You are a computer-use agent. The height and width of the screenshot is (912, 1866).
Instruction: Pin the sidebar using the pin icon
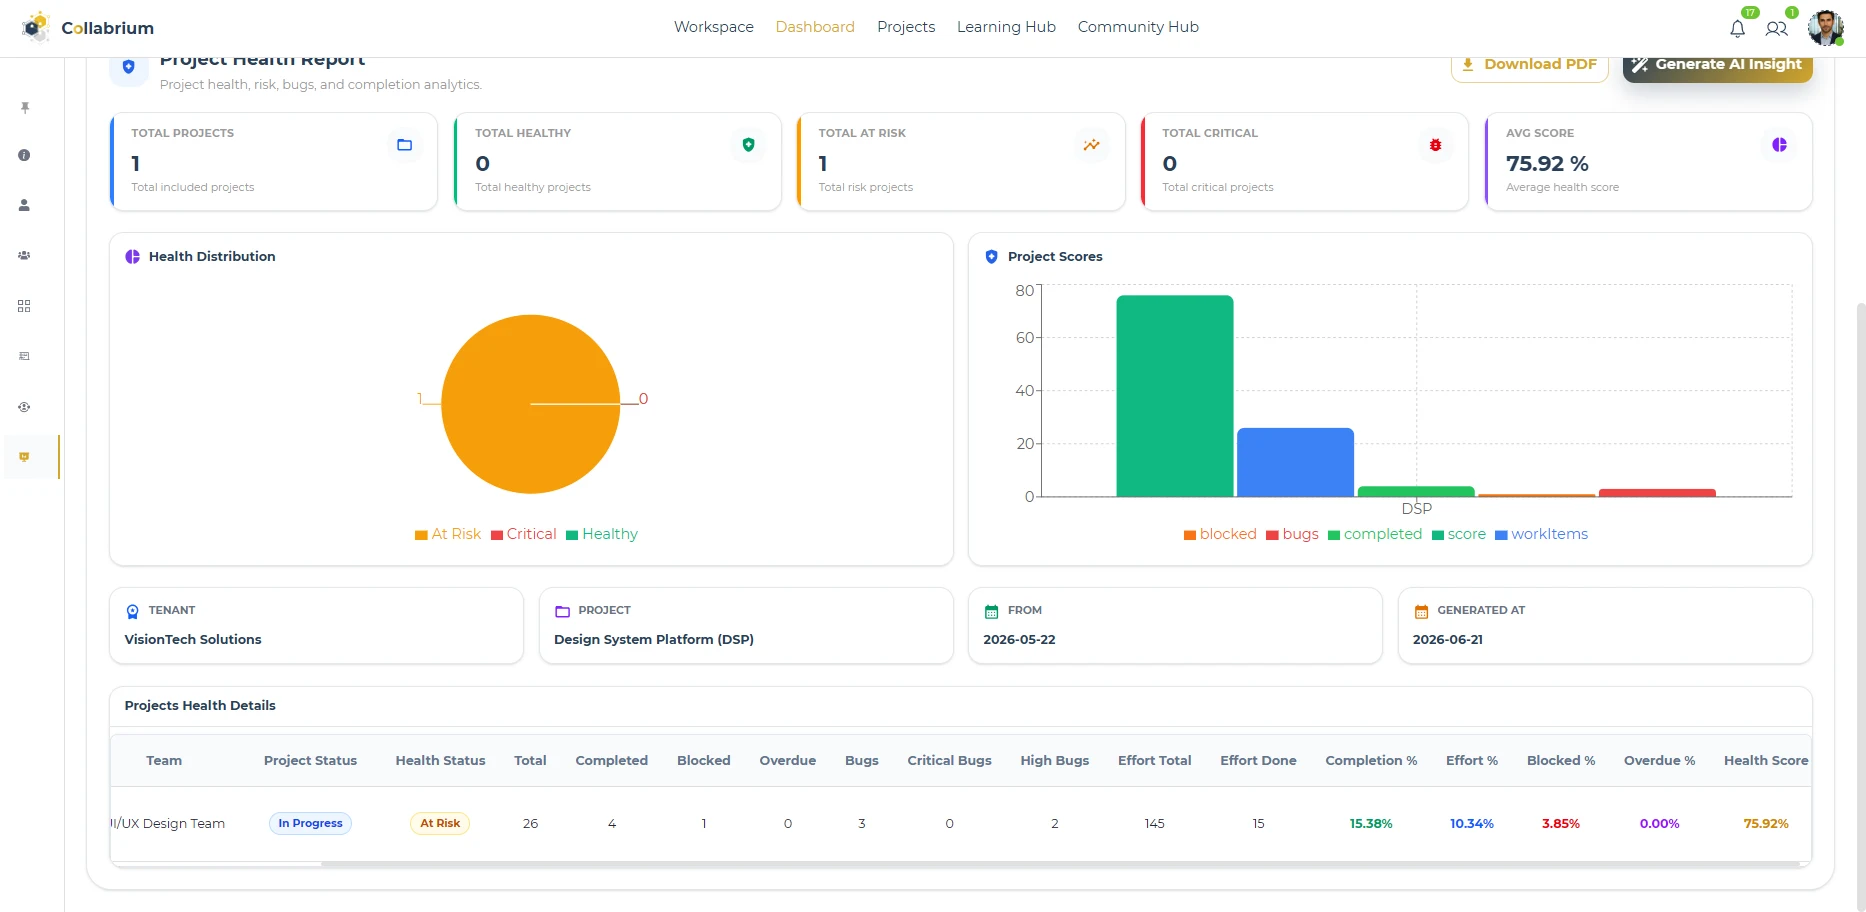coord(25,107)
